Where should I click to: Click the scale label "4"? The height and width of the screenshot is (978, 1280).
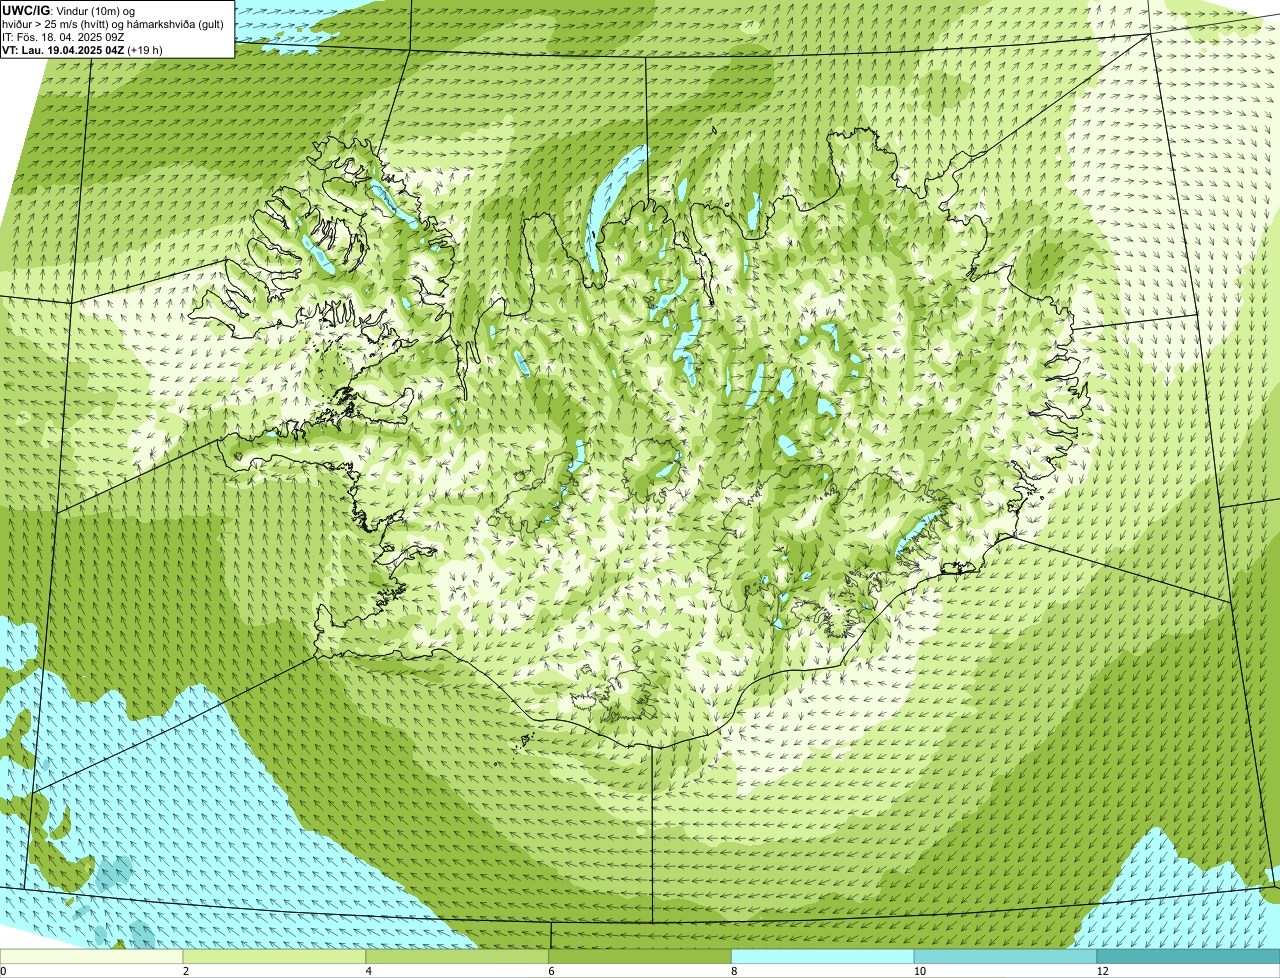tap(368, 971)
